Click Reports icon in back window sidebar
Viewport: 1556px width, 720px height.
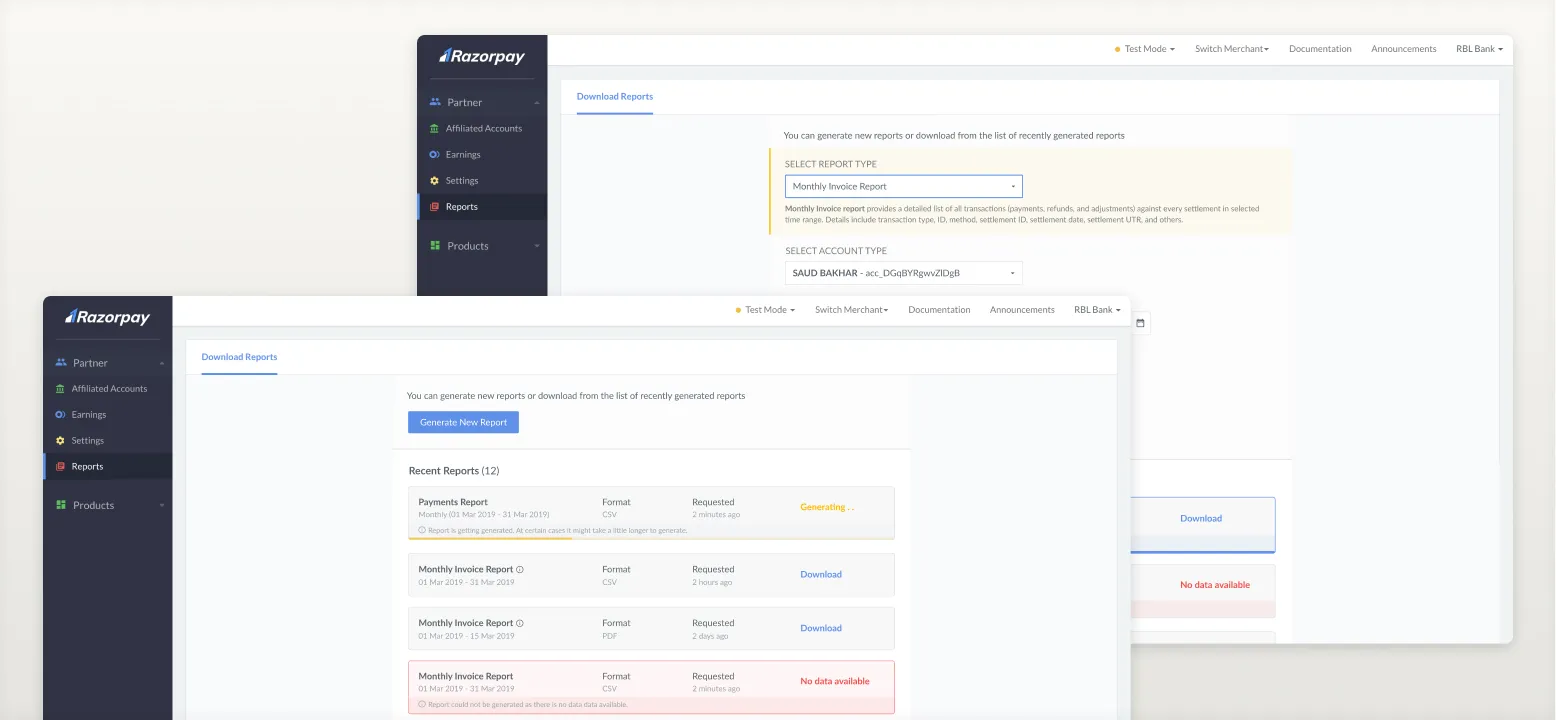[x=434, y=207]
